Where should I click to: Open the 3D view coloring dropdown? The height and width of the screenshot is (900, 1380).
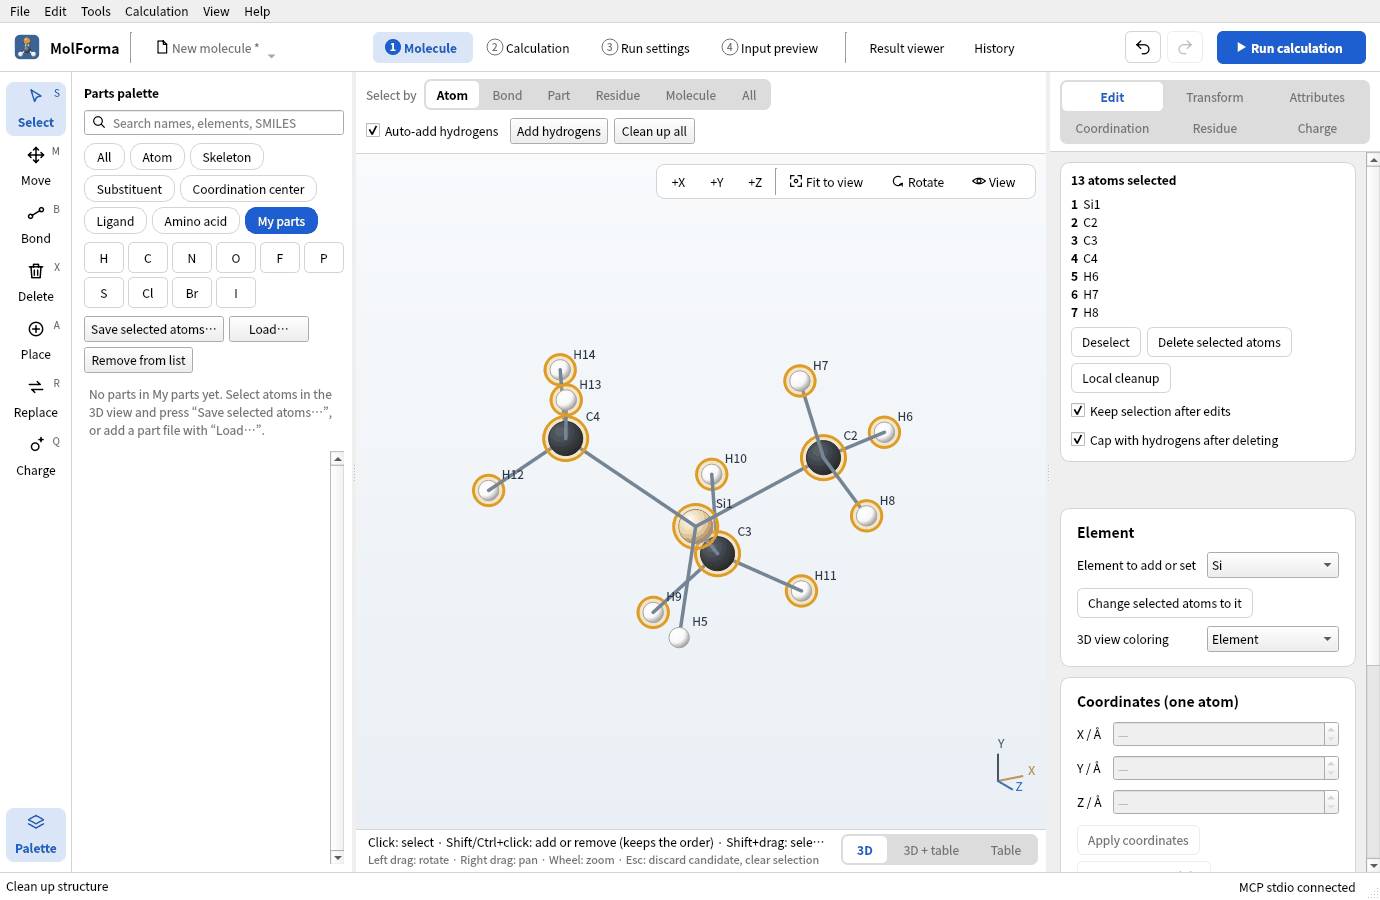(x=1272, y=639)
